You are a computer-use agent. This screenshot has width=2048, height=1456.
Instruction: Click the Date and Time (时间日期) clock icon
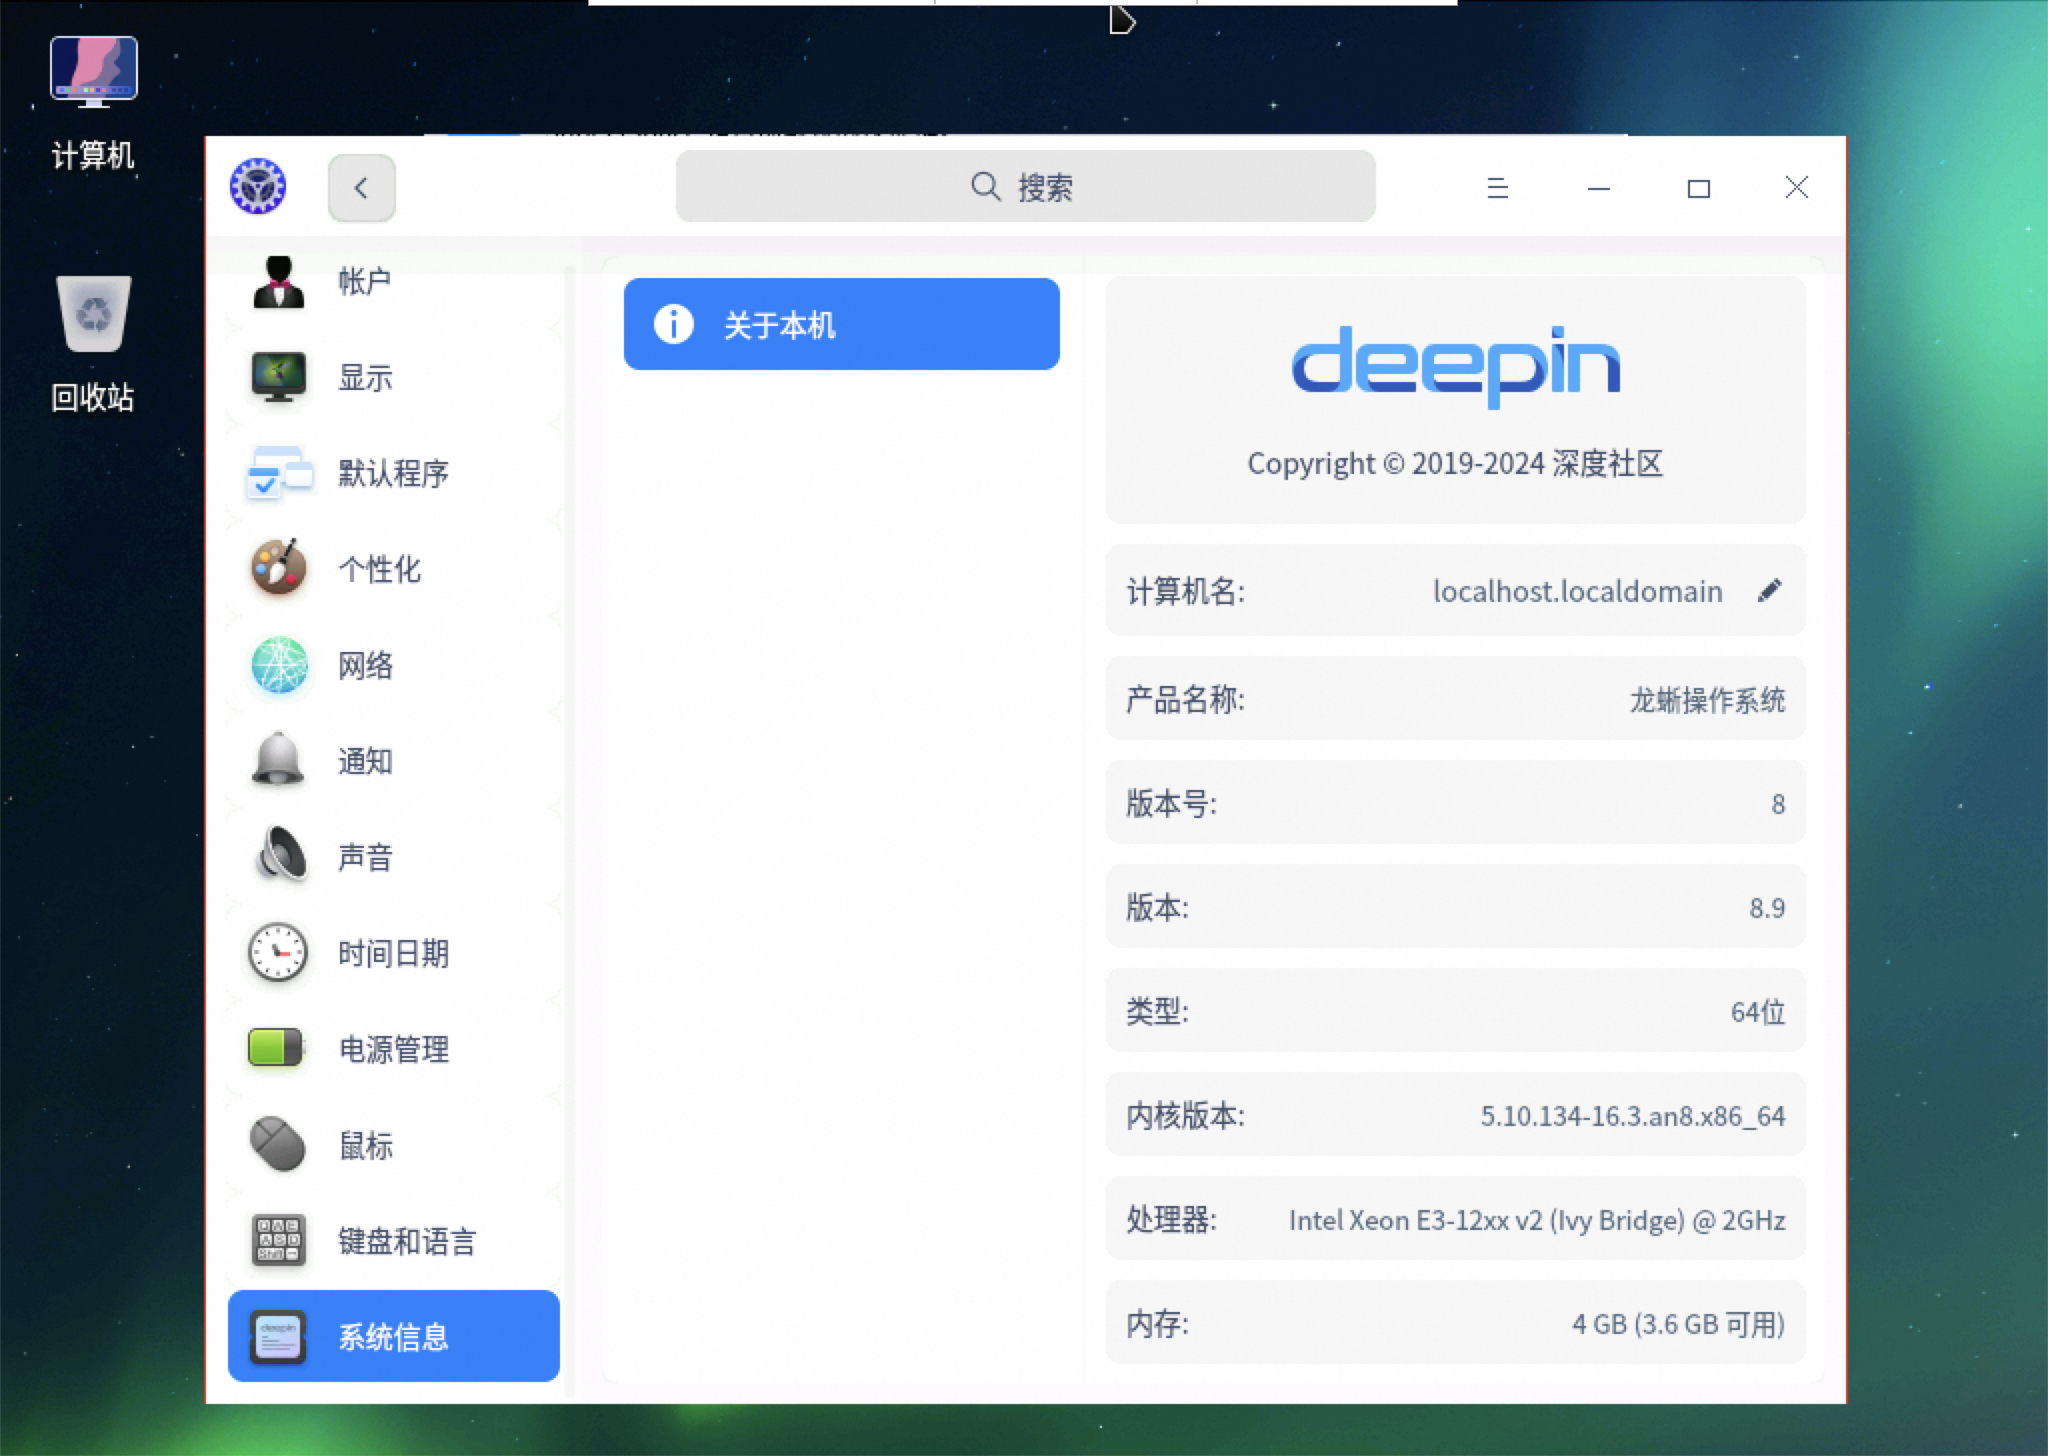pos(278,952)
